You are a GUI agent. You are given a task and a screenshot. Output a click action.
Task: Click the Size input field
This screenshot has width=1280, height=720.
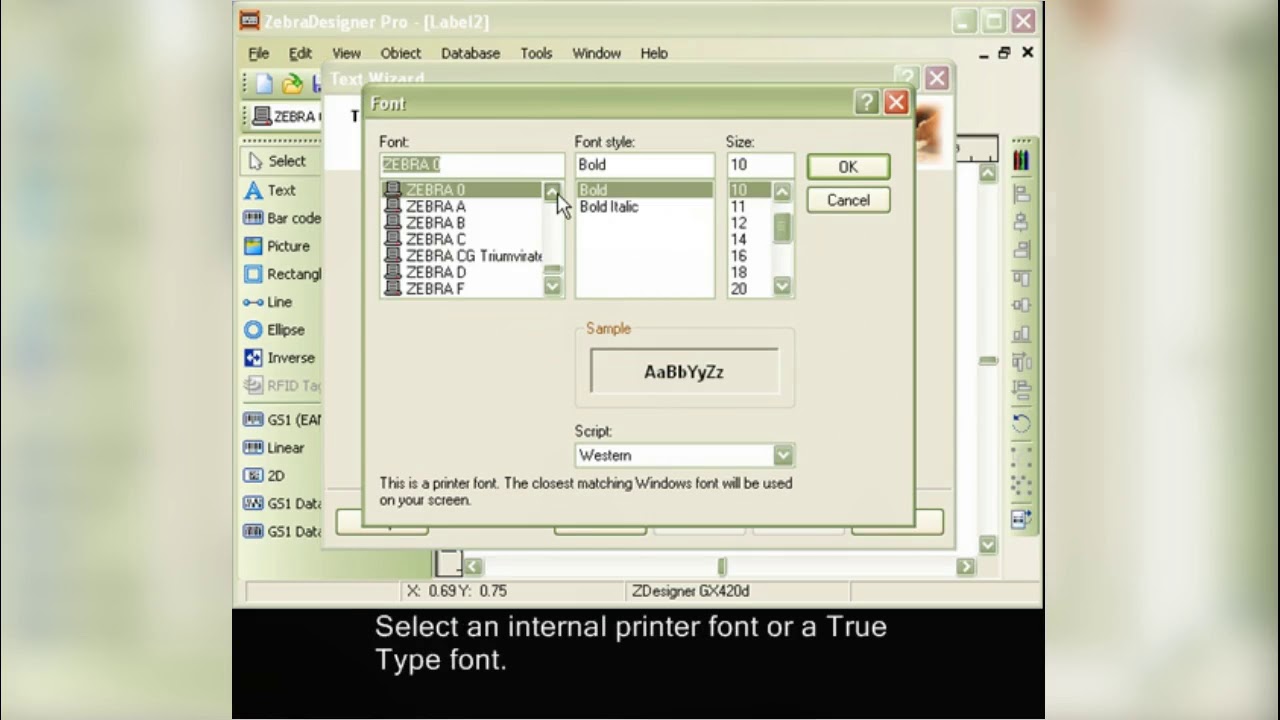click(760, 165)
